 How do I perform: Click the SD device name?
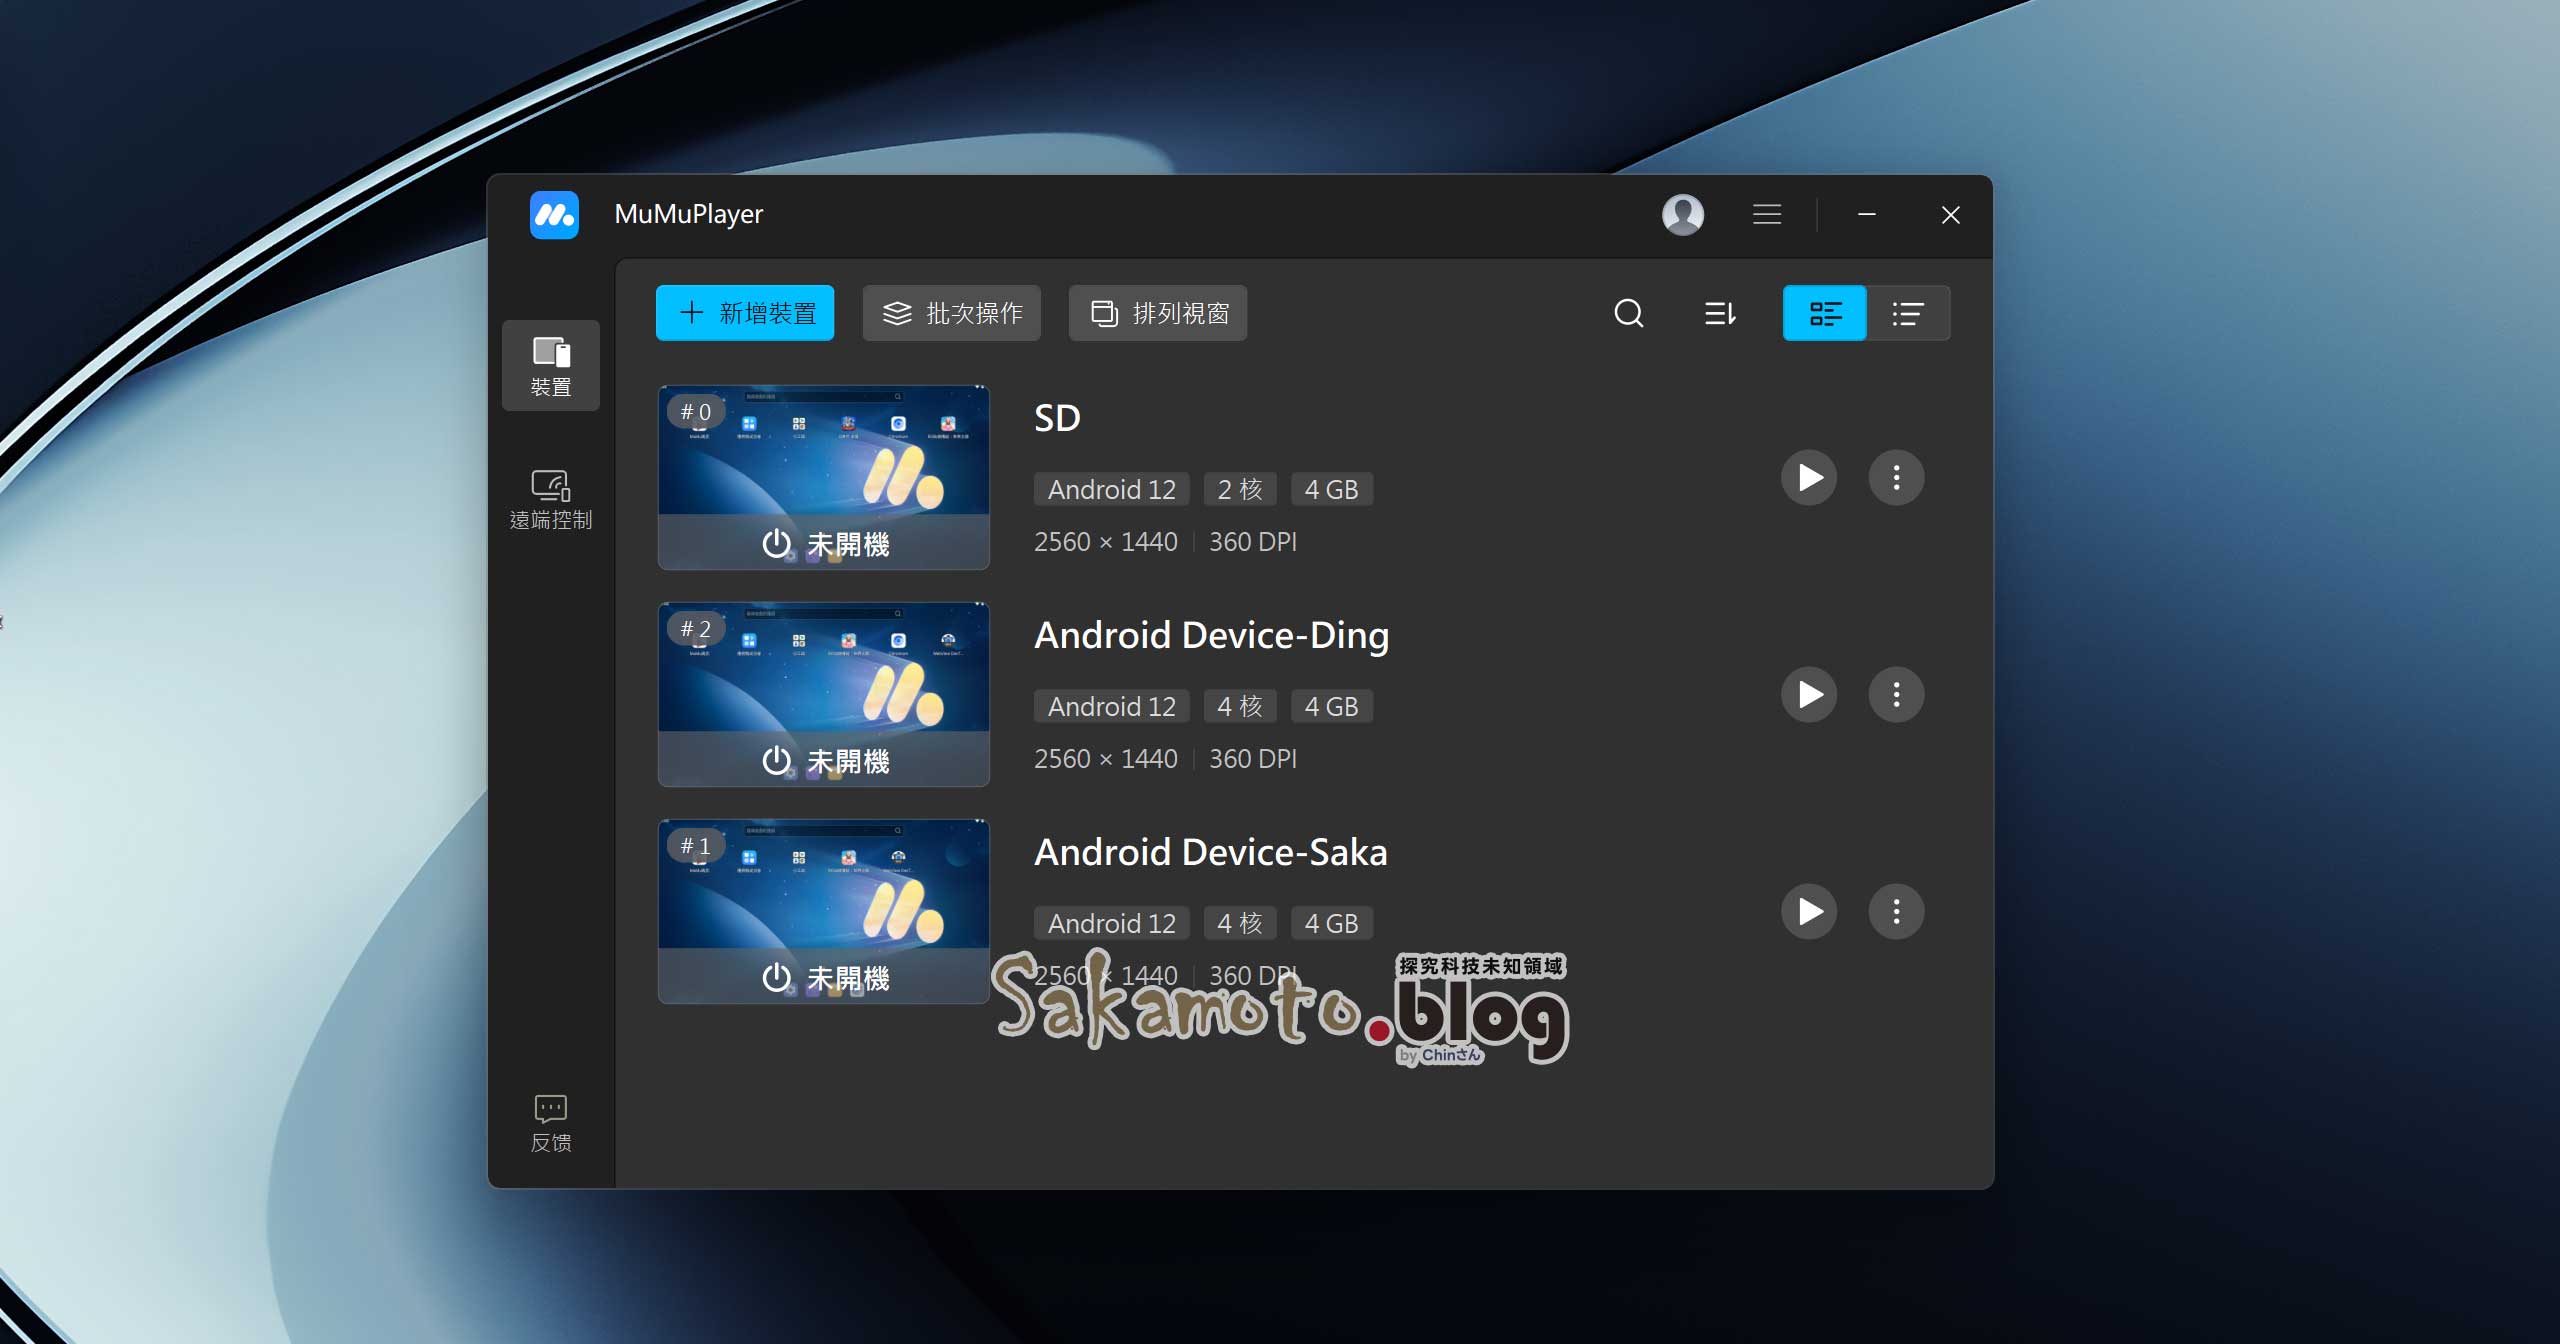pyautogui.click(x=1057, y=418)
